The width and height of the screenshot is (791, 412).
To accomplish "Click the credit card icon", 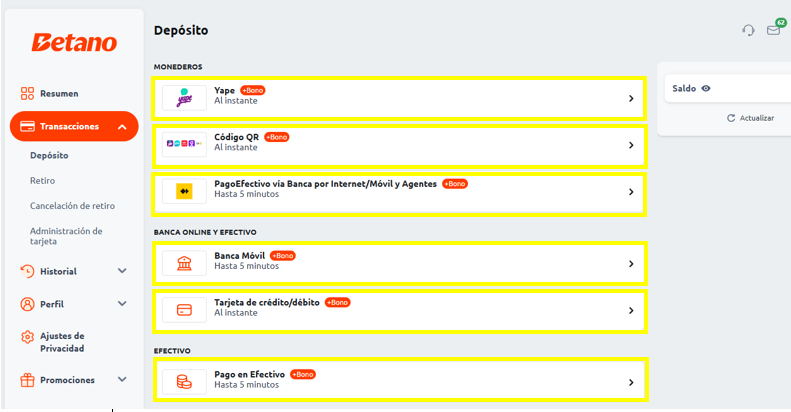I will pyautogui.click(x=184, y=310).
